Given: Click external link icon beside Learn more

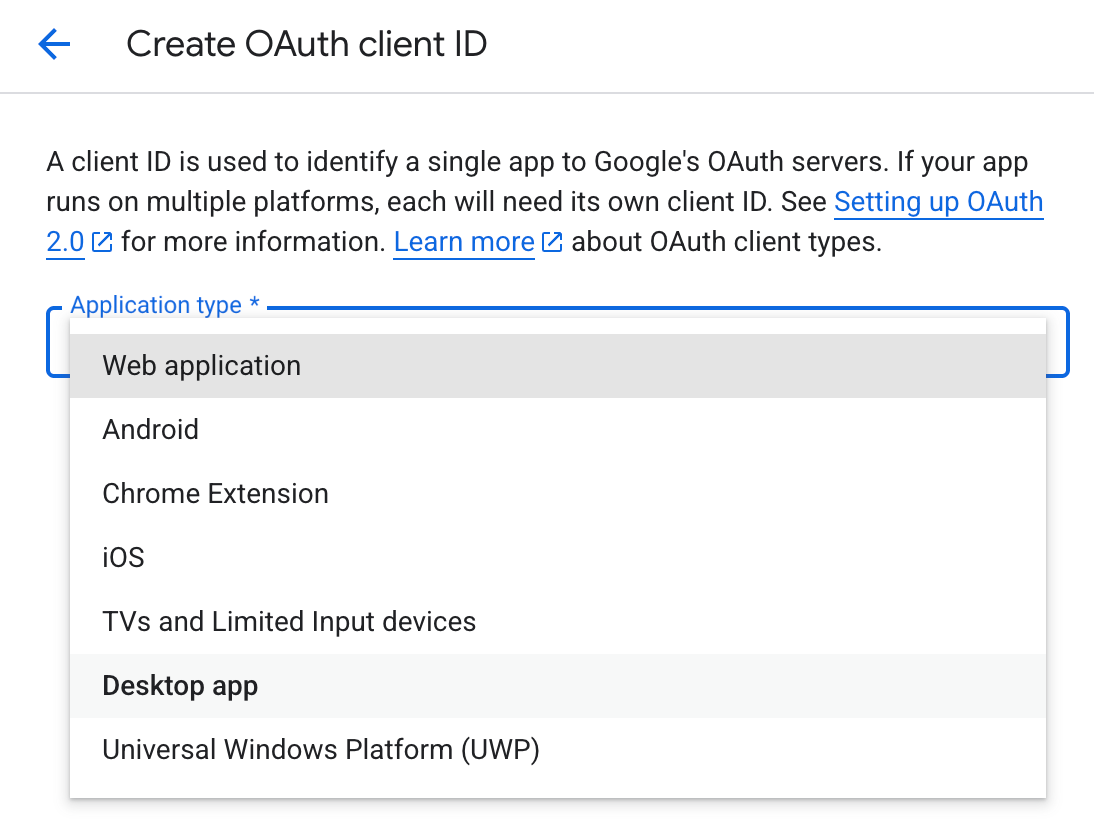Looking at the screenshot, I should click(552, 243).
